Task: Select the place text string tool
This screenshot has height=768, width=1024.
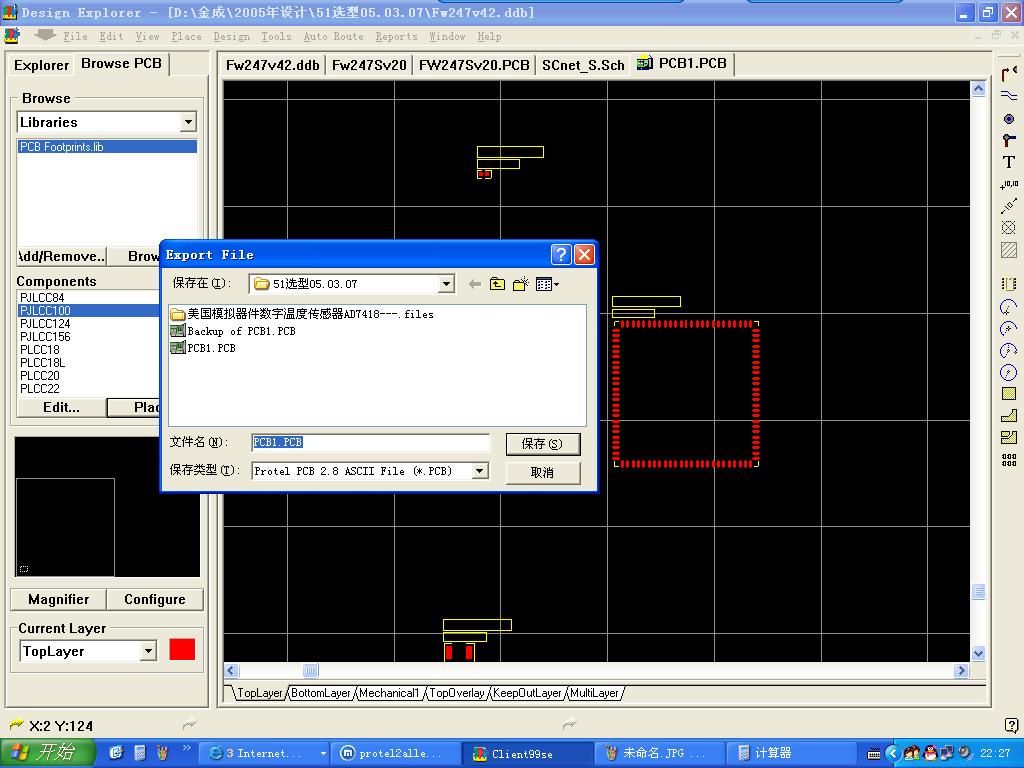Action: tap(1009, 163)
